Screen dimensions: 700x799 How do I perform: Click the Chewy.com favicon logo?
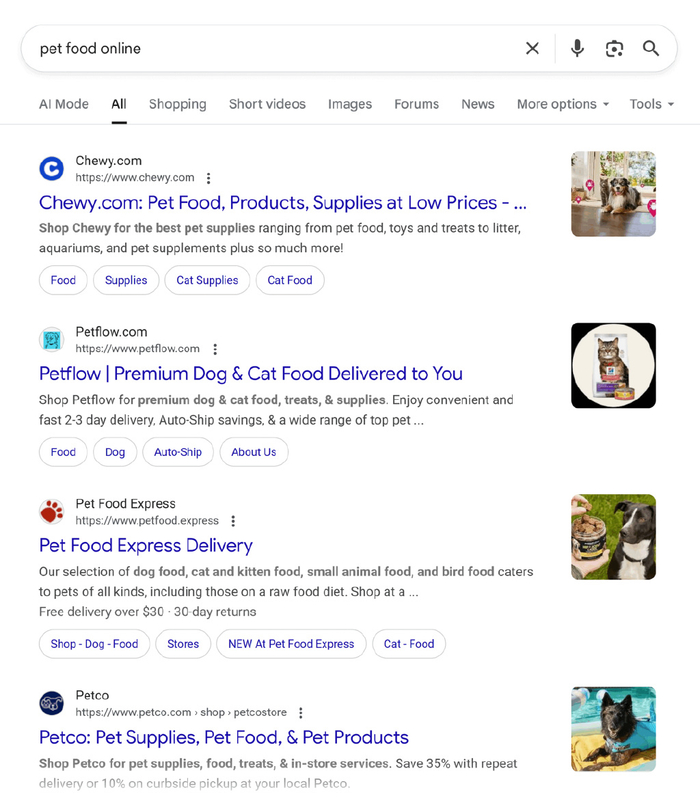(x=51, y=169)
